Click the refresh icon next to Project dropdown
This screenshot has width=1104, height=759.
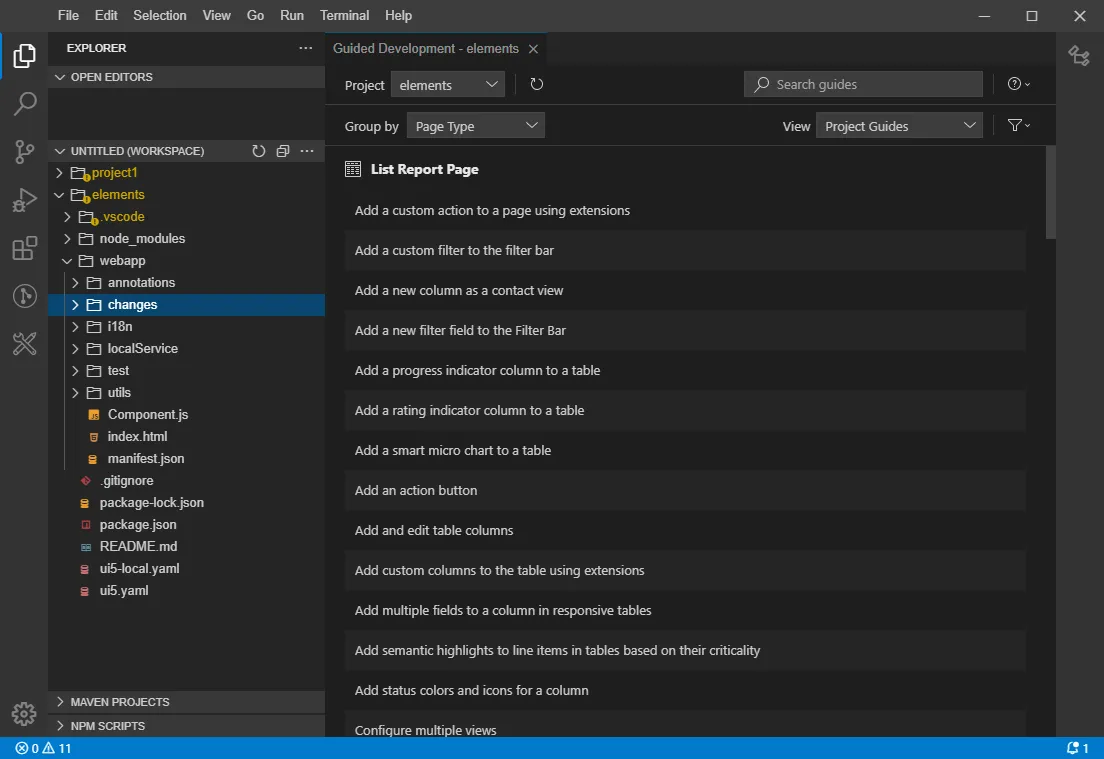[537, 85]
